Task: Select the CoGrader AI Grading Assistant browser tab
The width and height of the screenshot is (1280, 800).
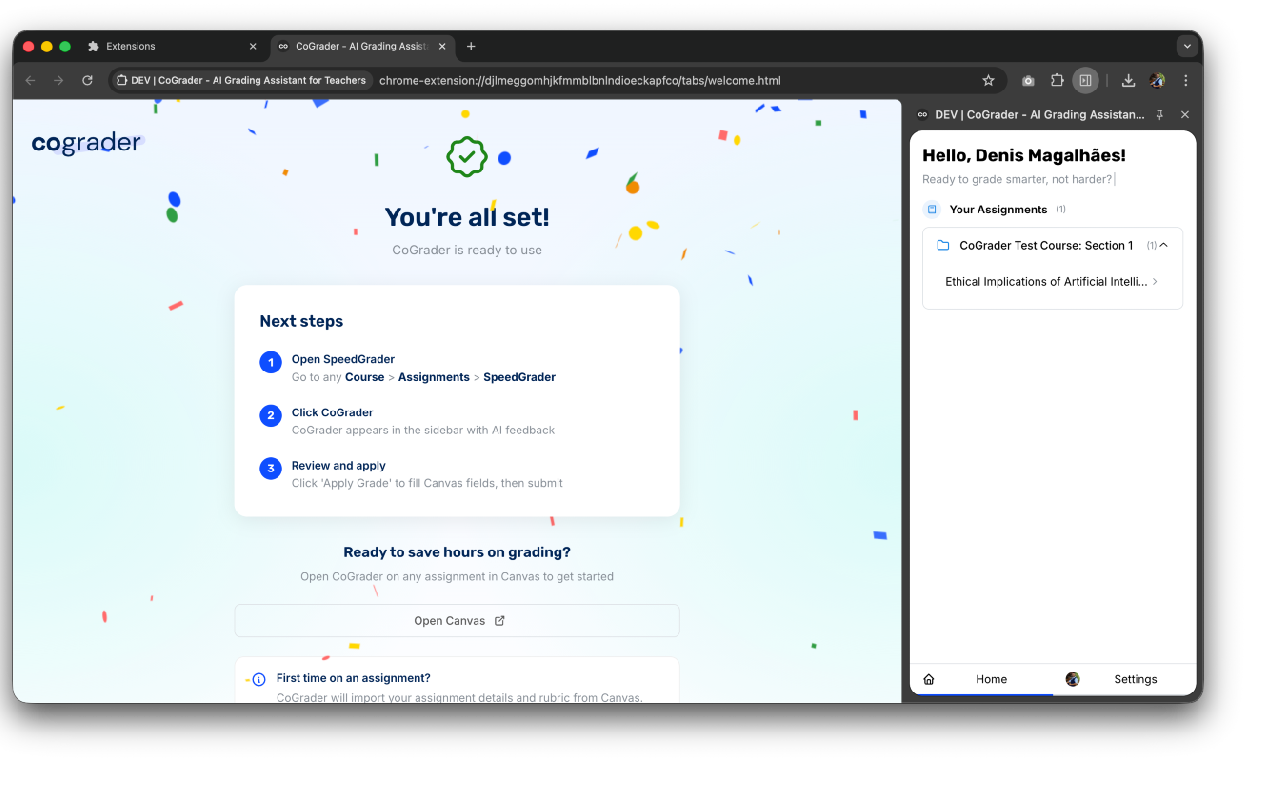Action: [x=361, y=46]
